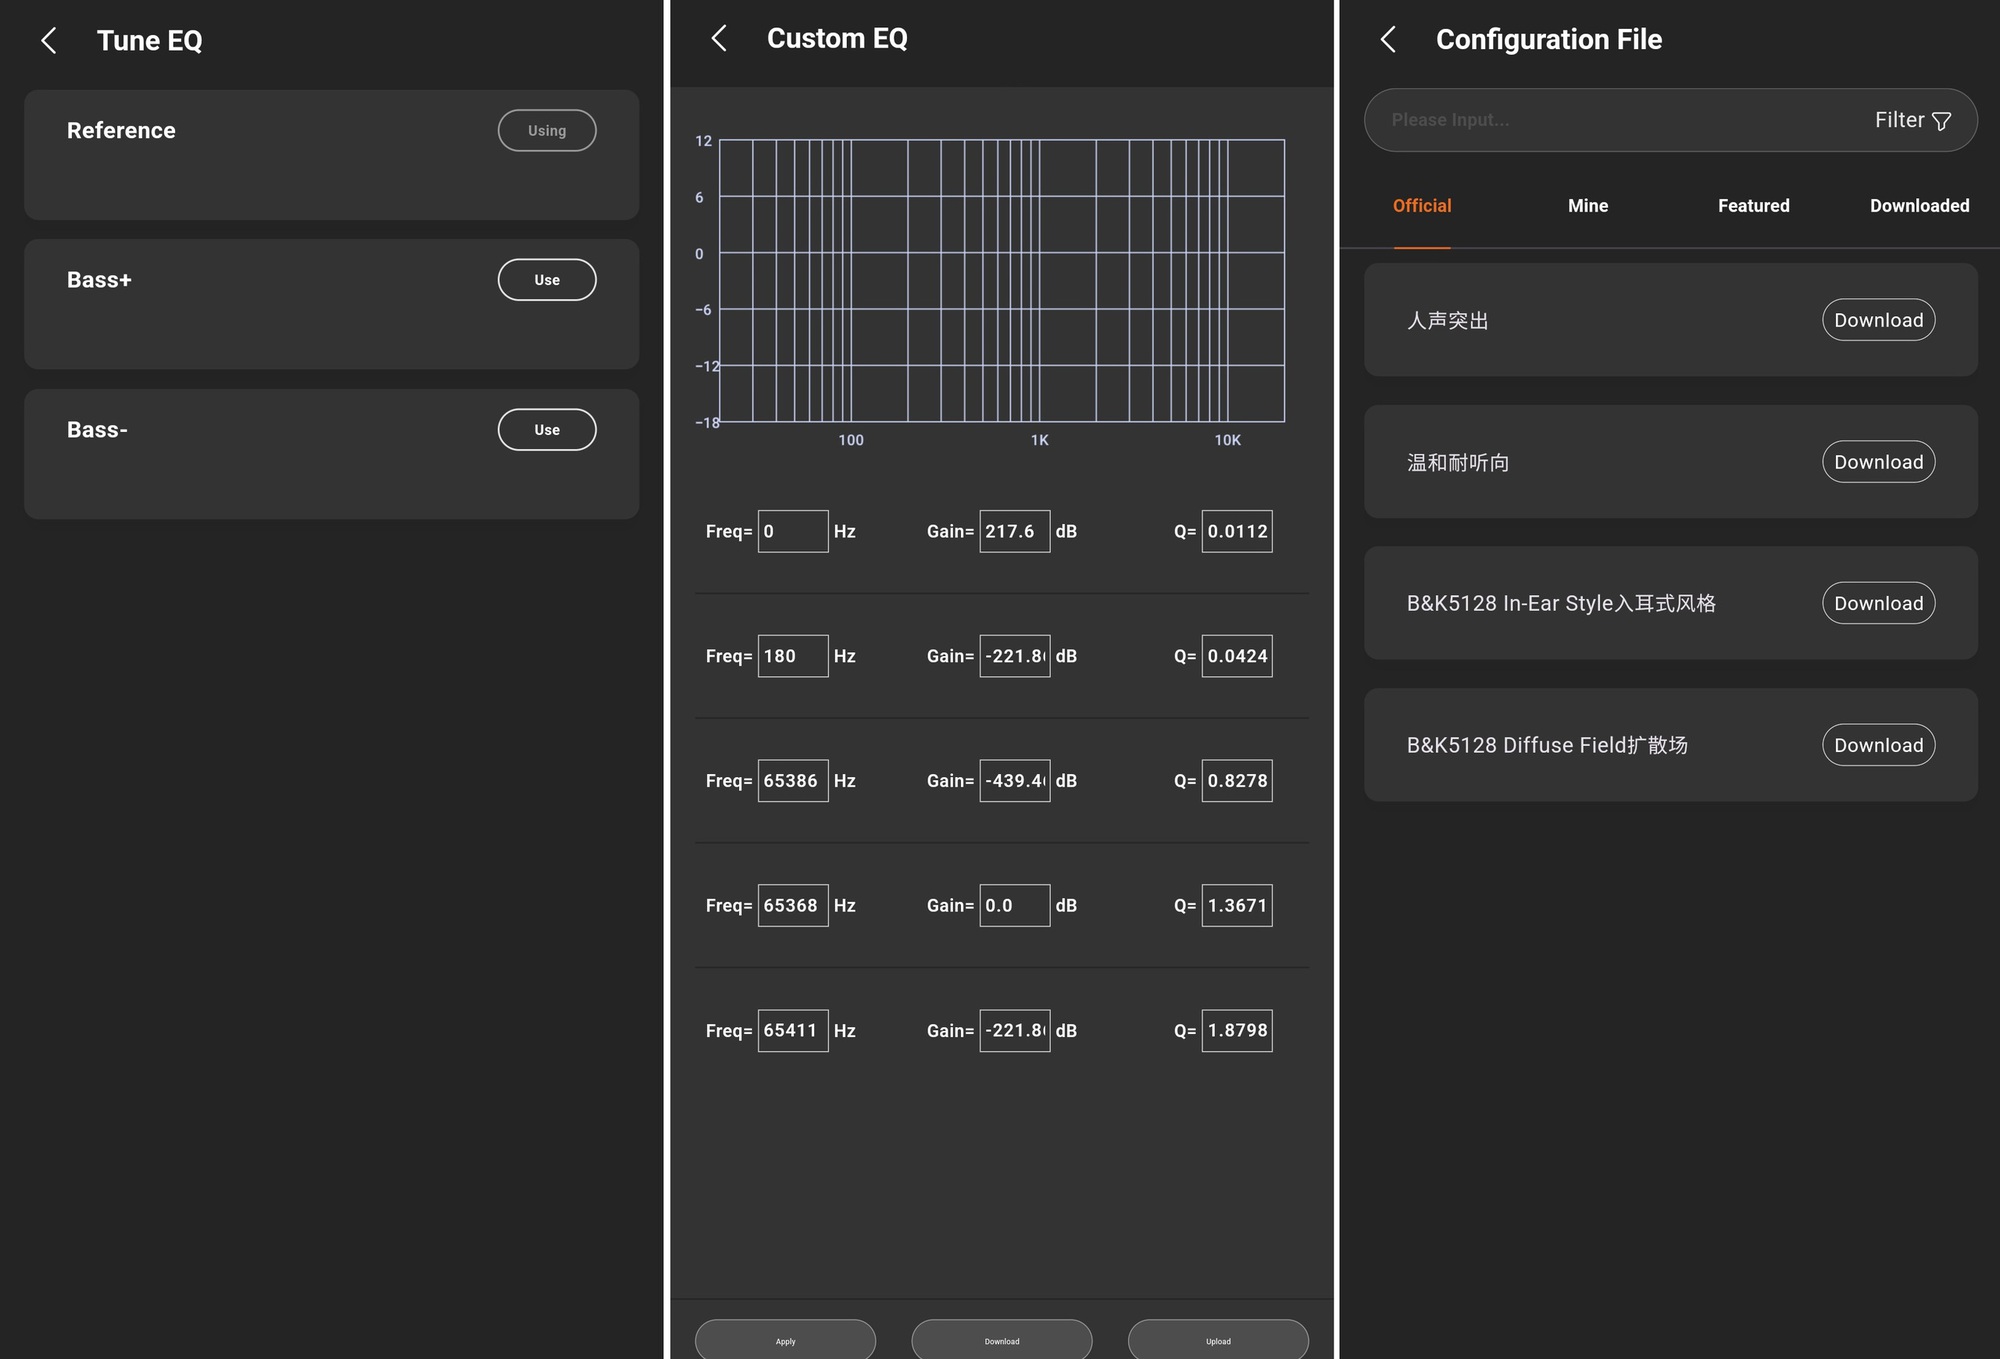This screenshot has width=2000, height=1359.
Task: Click the Using button for Reference
Action: click(547, 130)
